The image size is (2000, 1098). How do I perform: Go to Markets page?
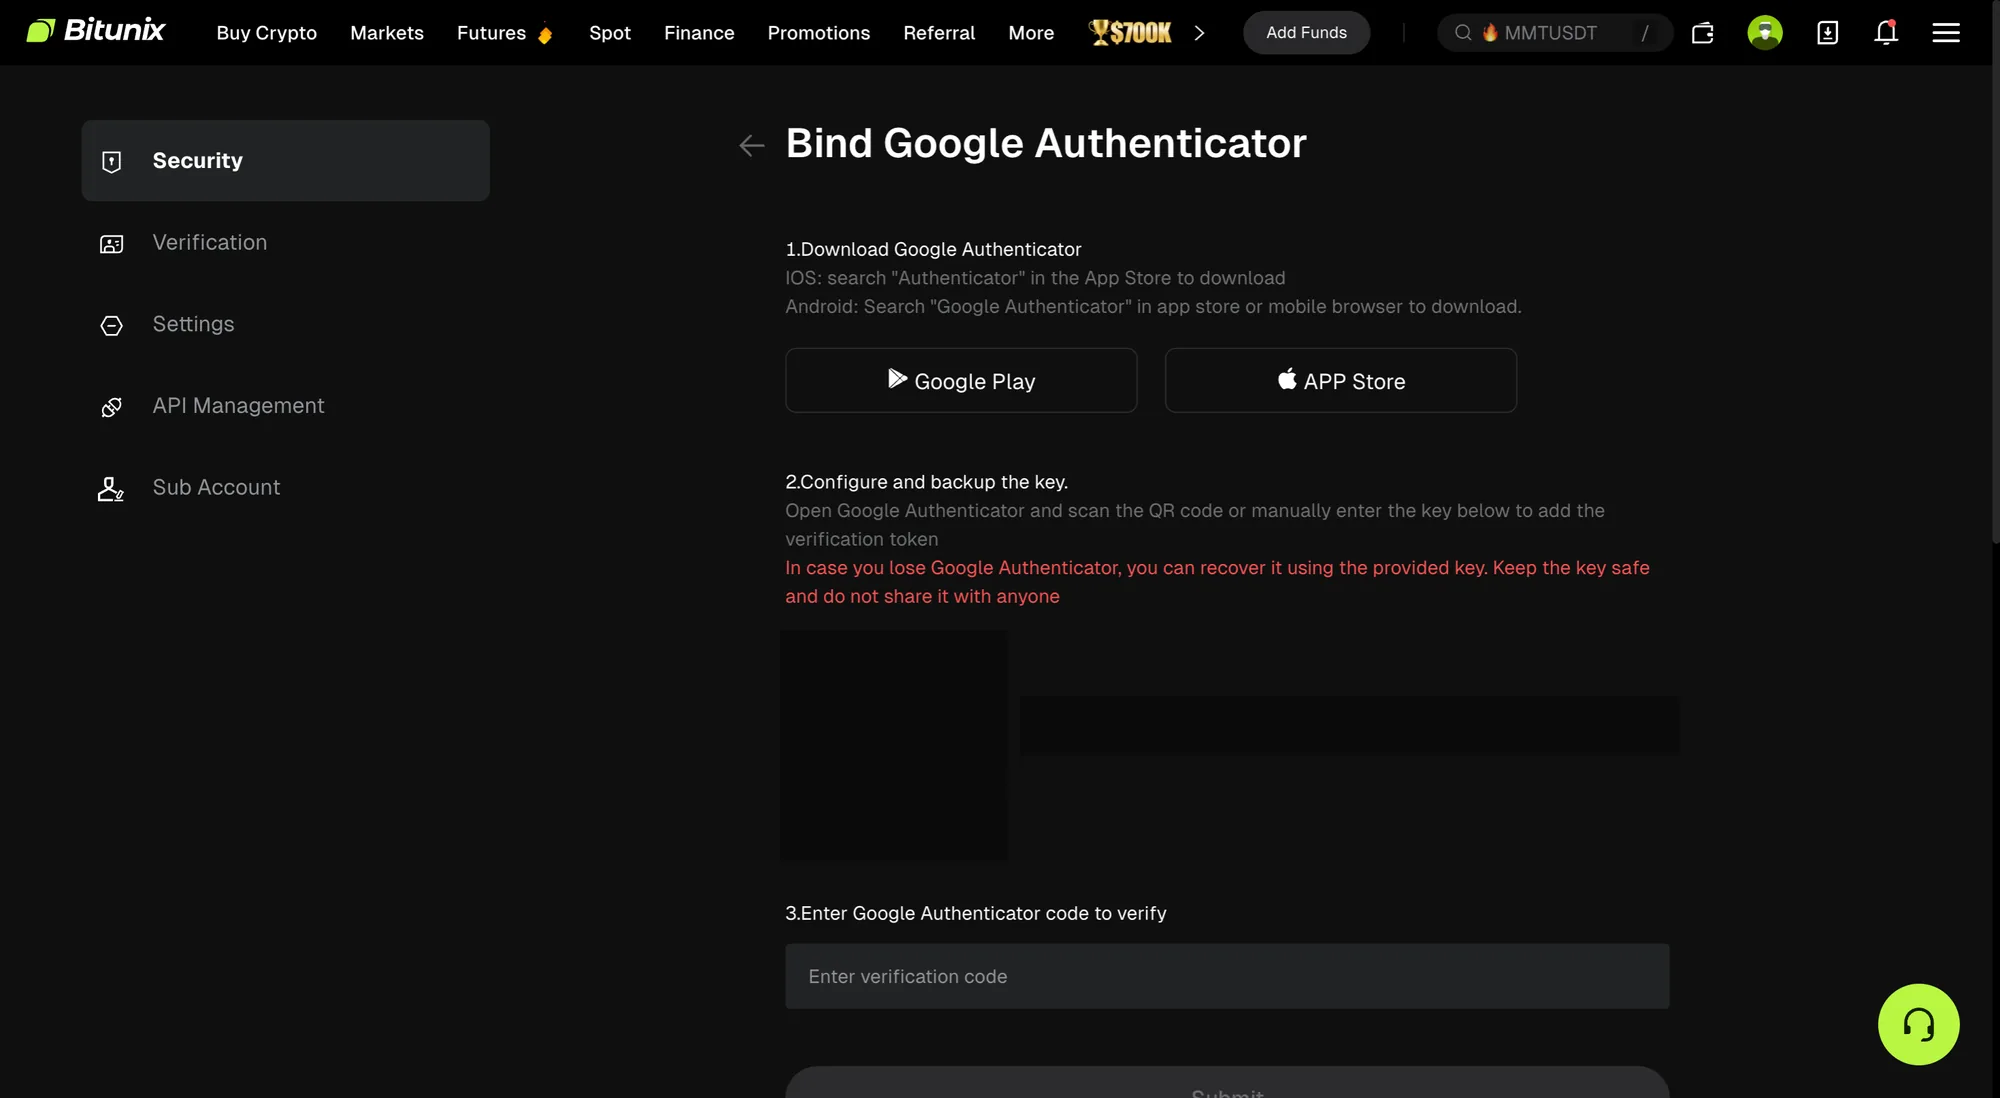(x=387, y=33)
